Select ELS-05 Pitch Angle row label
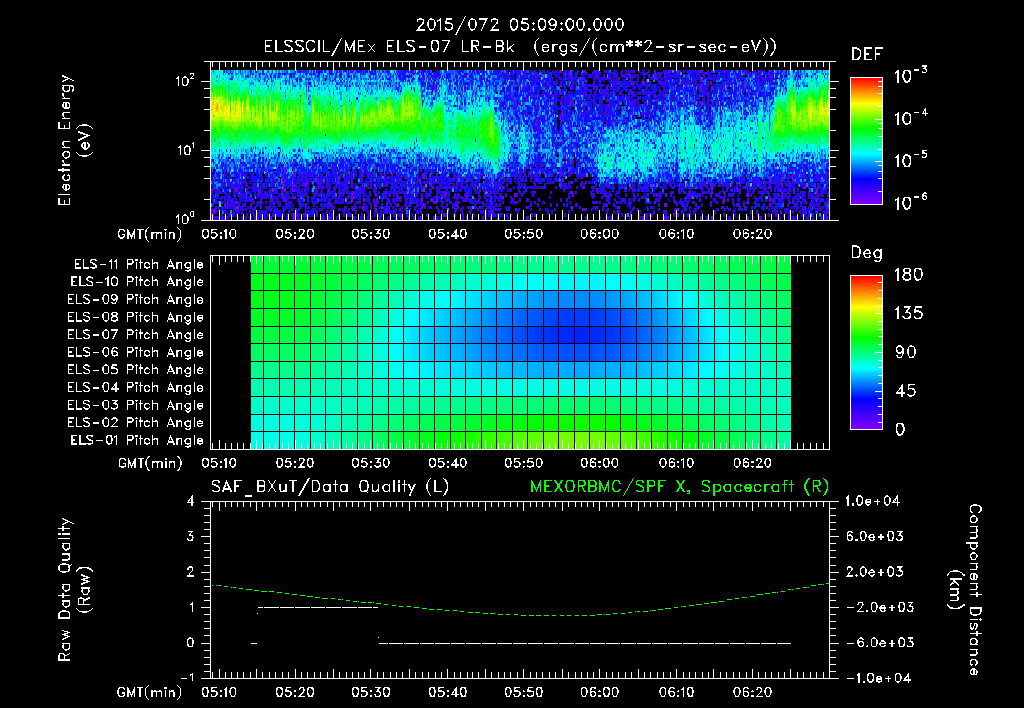Viewport: 1024px width, 708px height. pos(136,370)
